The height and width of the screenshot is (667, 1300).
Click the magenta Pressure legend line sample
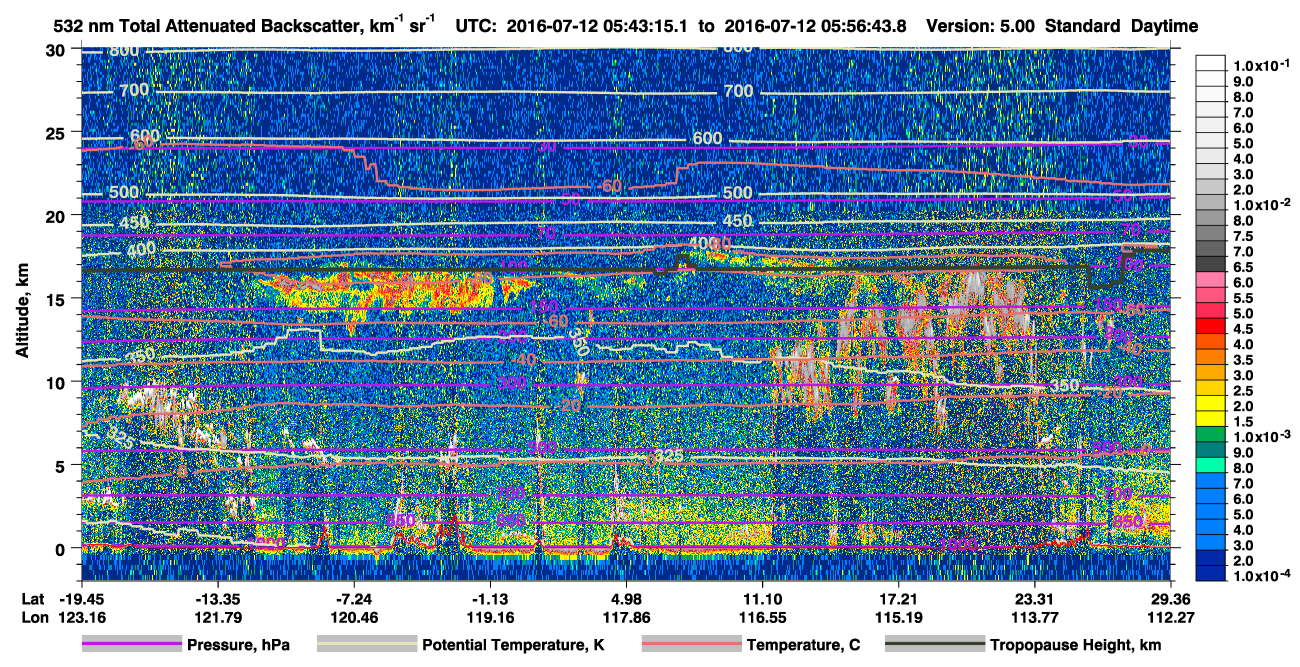(x=131, y=645)
